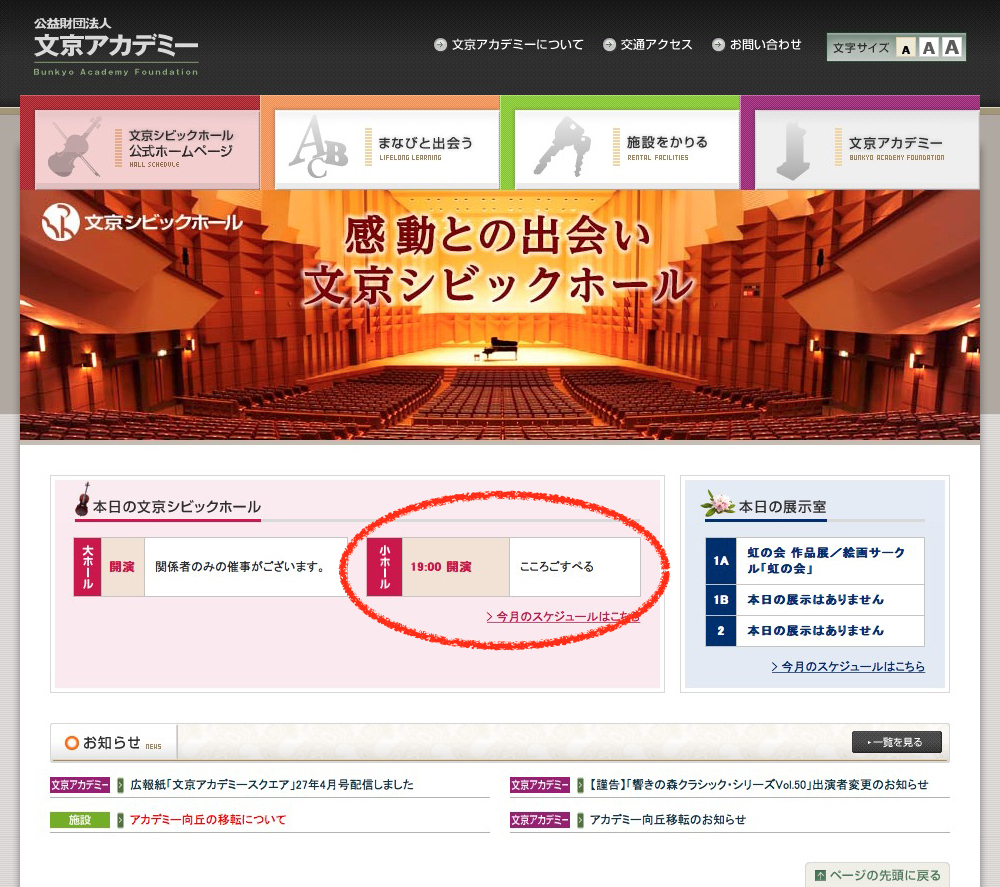Viewport: 1000px width, 887px height.
Task: Open this month's hall schedule link
Action: 562,617
